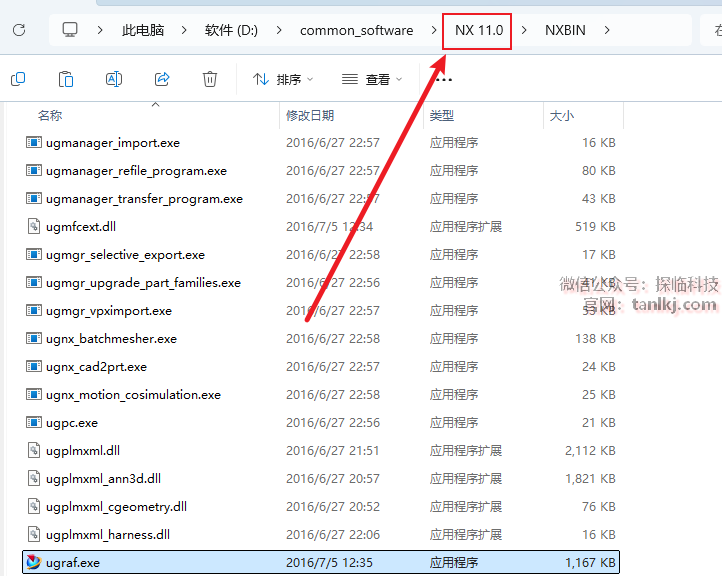The image size is (722, 581).
Task: Select the ugraf.exe application file
Action: pos(321,563)
